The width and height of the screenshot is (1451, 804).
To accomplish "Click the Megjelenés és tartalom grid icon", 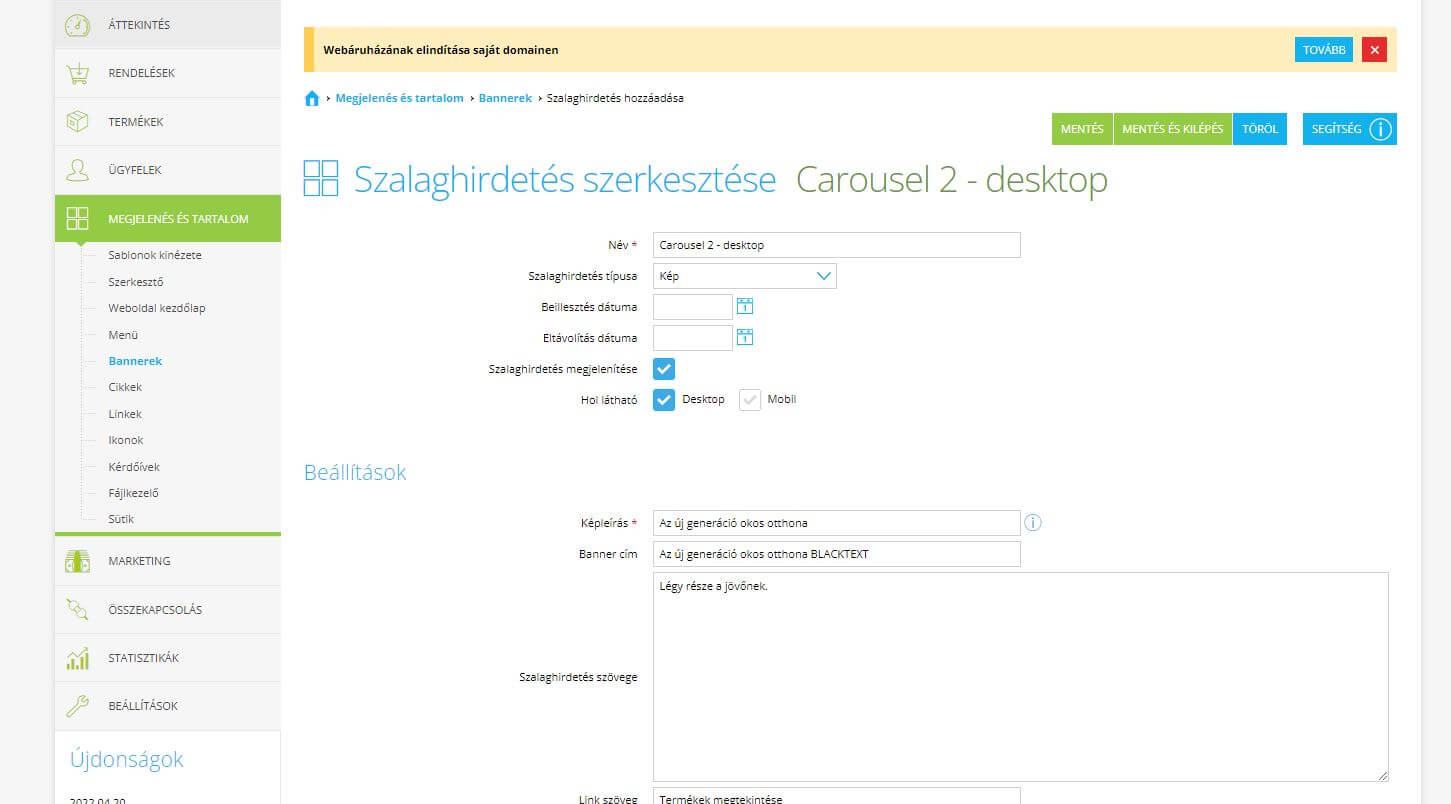I will point(77,219).
